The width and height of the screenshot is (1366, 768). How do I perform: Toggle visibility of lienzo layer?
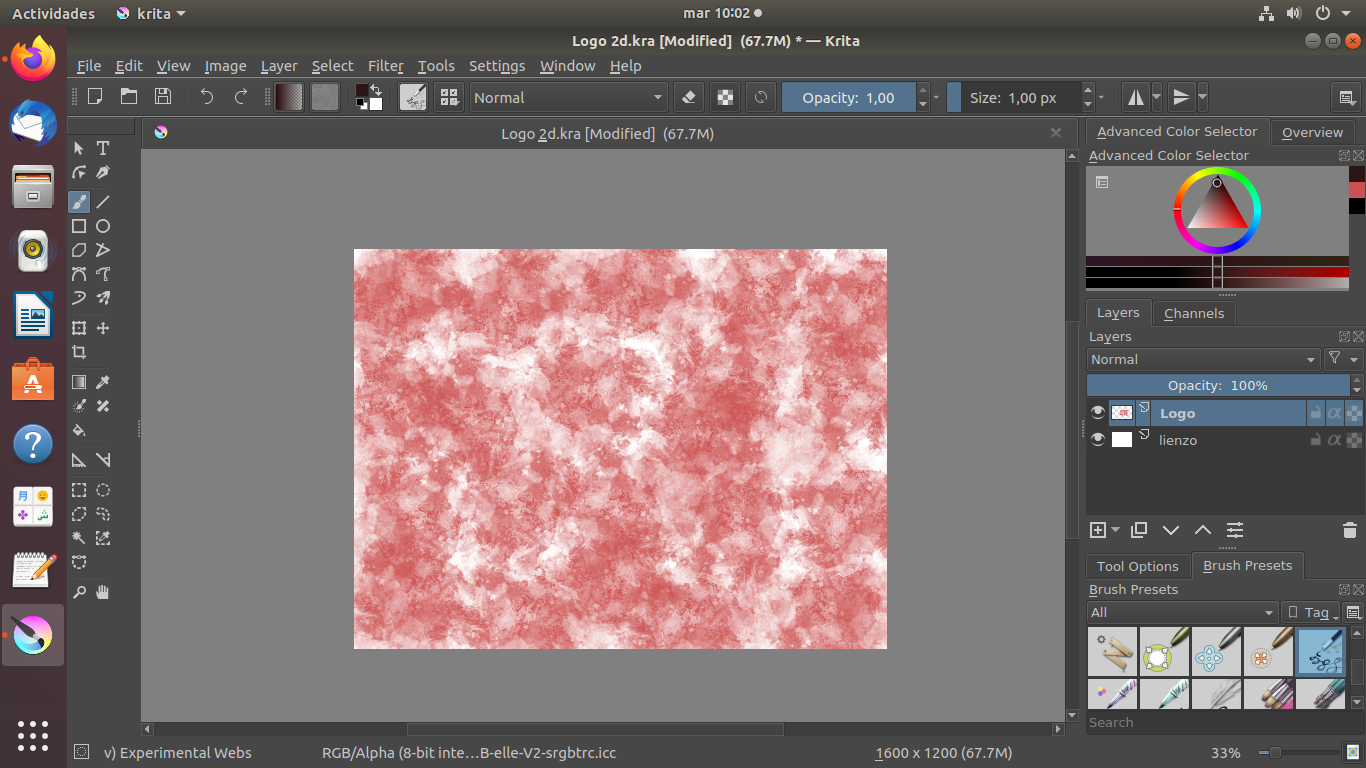(x=1098, y=440)
